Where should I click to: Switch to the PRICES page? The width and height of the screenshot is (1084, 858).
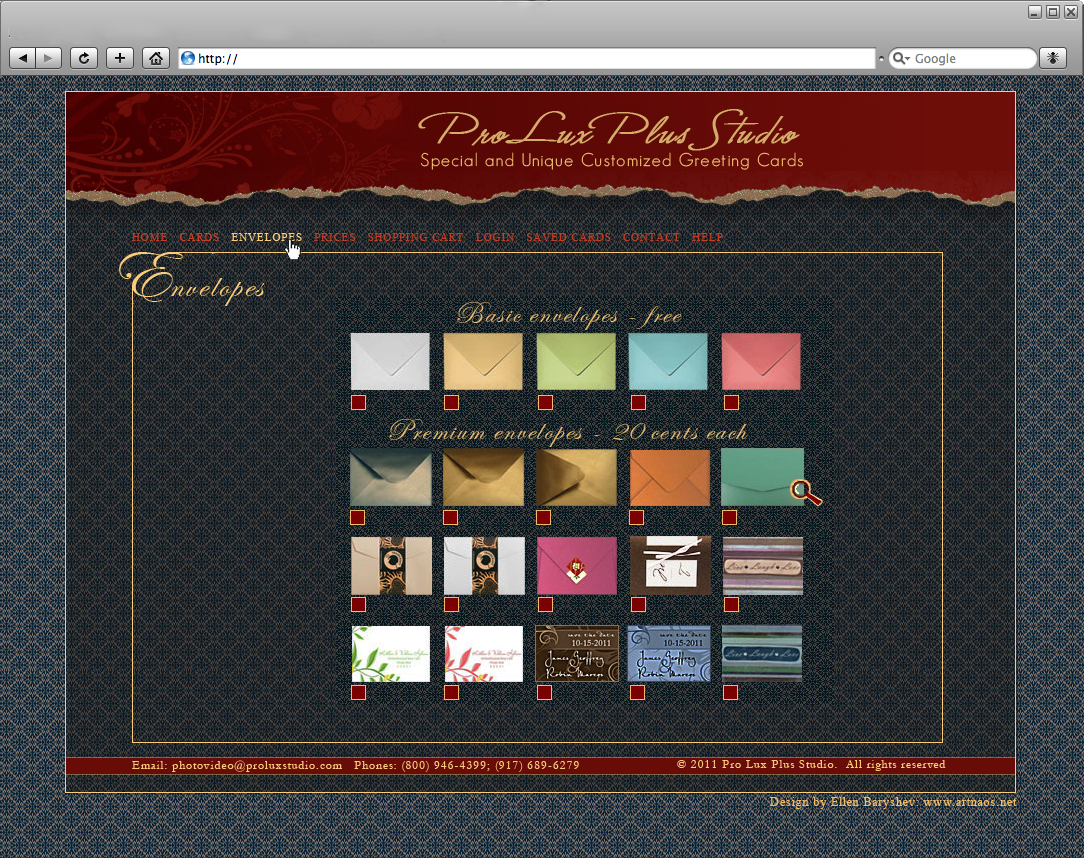click(x=335, y=237)
